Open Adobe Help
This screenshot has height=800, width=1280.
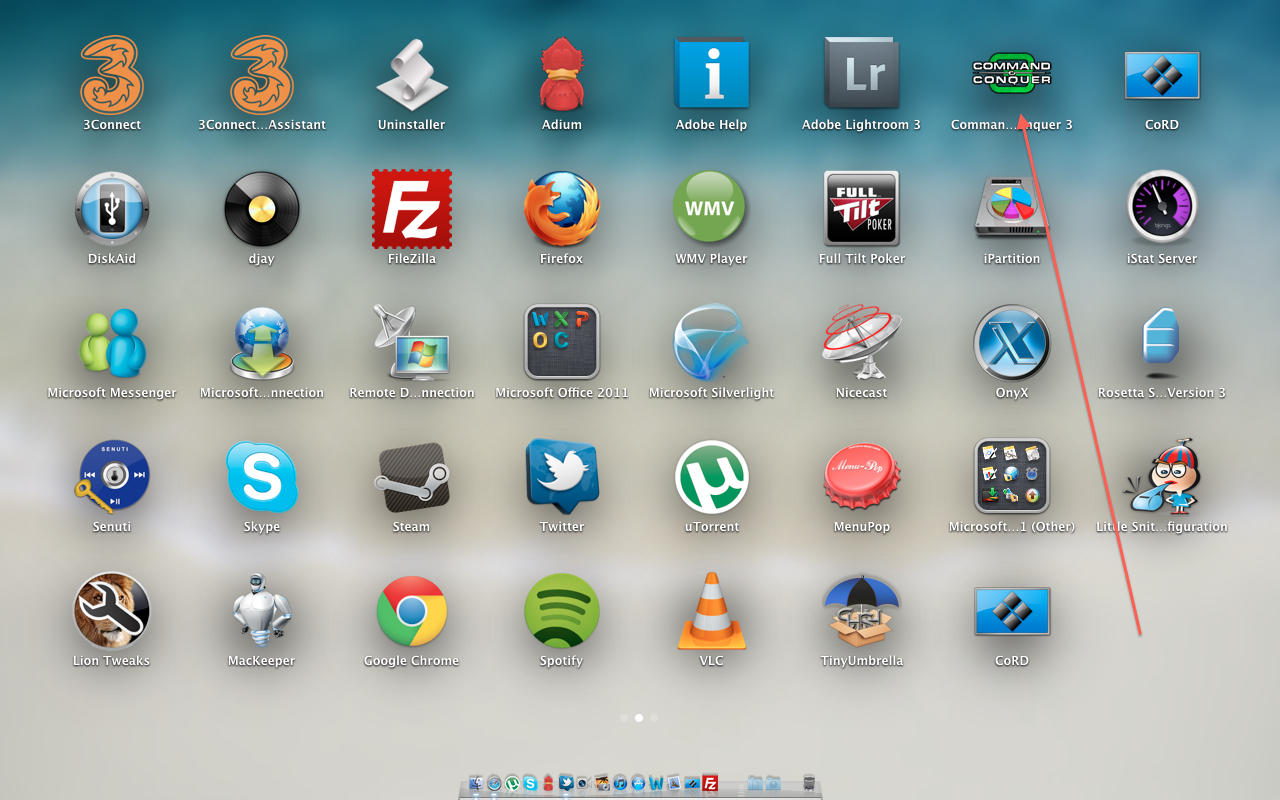click(711, 73)
